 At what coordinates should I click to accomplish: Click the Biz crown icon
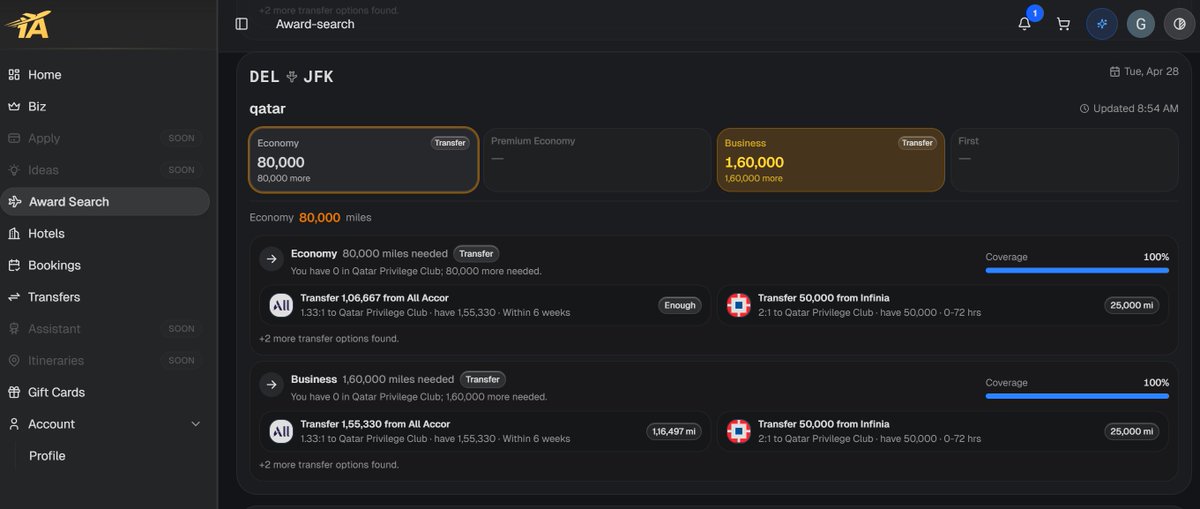[14, 106]
